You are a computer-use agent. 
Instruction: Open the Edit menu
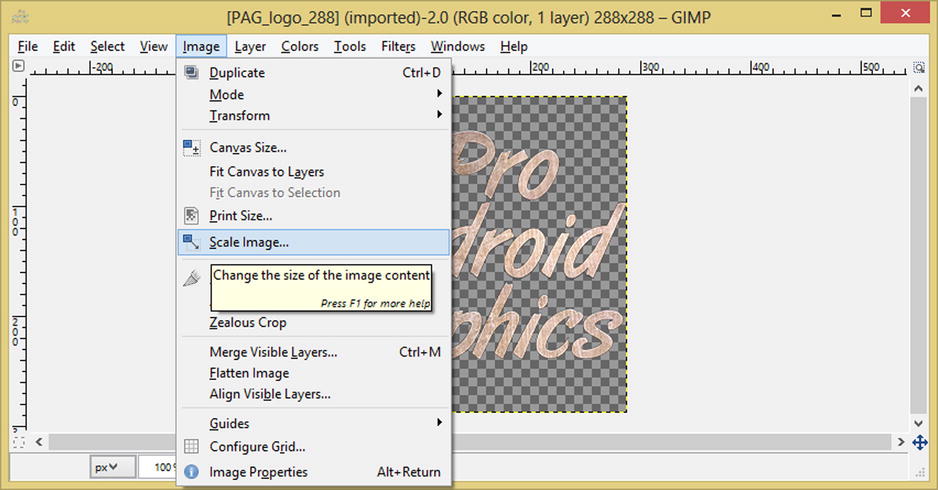pyautogui.click(x=64, y=46)
